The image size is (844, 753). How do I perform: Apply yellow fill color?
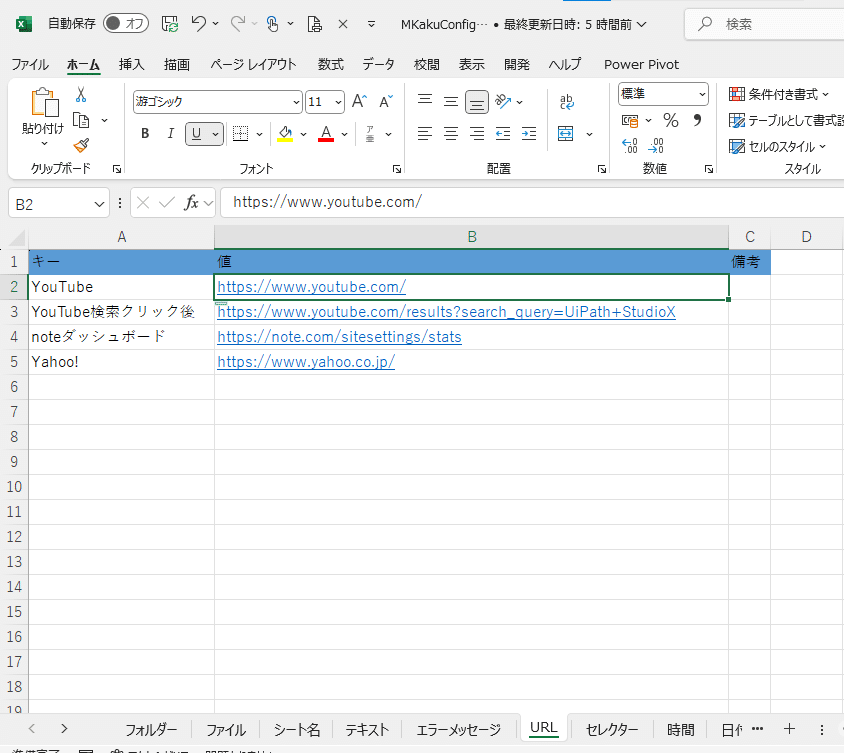(x=285, y=133)
